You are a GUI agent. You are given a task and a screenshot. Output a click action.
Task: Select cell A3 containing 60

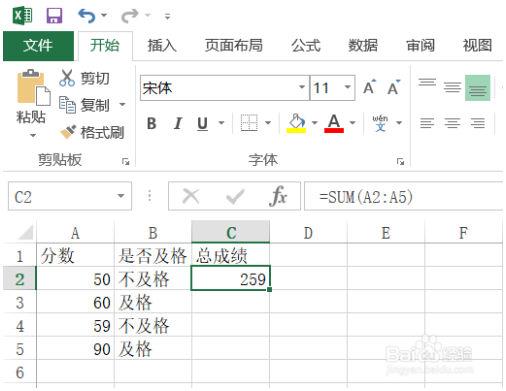point(75,303)
